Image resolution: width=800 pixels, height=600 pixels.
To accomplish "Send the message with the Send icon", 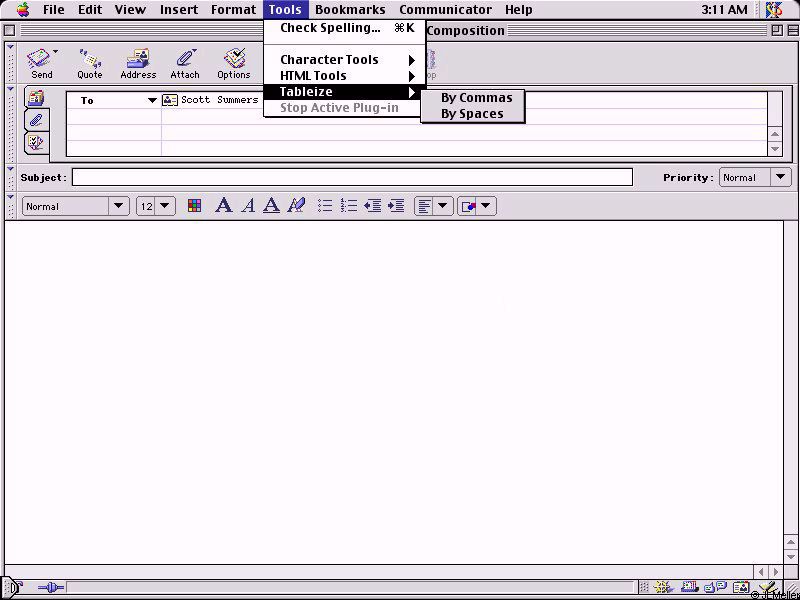I will point(41,63).
